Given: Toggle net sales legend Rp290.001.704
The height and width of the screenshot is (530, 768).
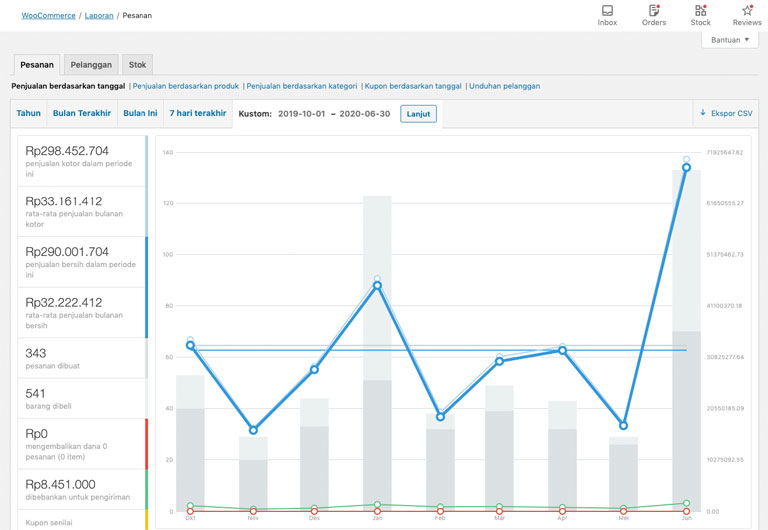Looking at the screenshot, I should [82, 262].
